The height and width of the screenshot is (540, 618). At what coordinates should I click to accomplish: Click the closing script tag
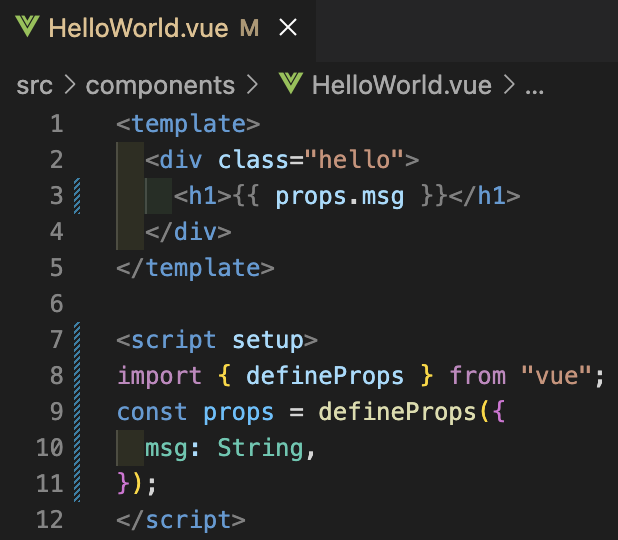tap(181, 520)
